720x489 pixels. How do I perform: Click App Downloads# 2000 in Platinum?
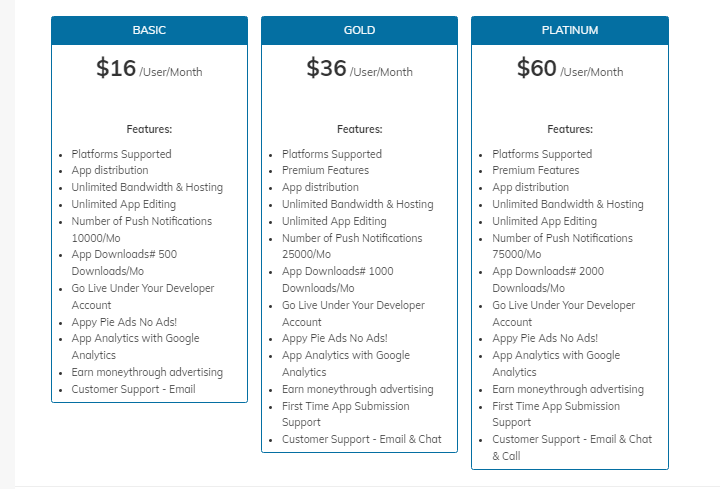[x=548, y=280]
